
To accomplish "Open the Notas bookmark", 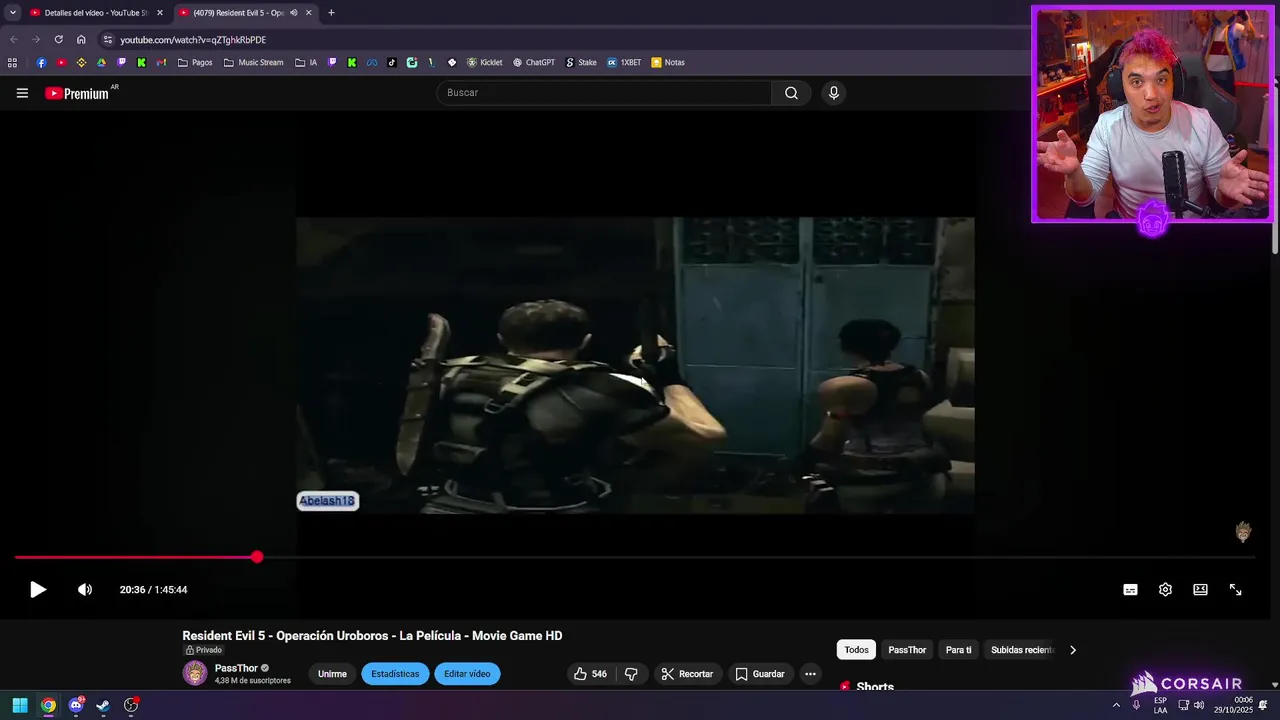I will pyautogui.click(x=668, y=62).
